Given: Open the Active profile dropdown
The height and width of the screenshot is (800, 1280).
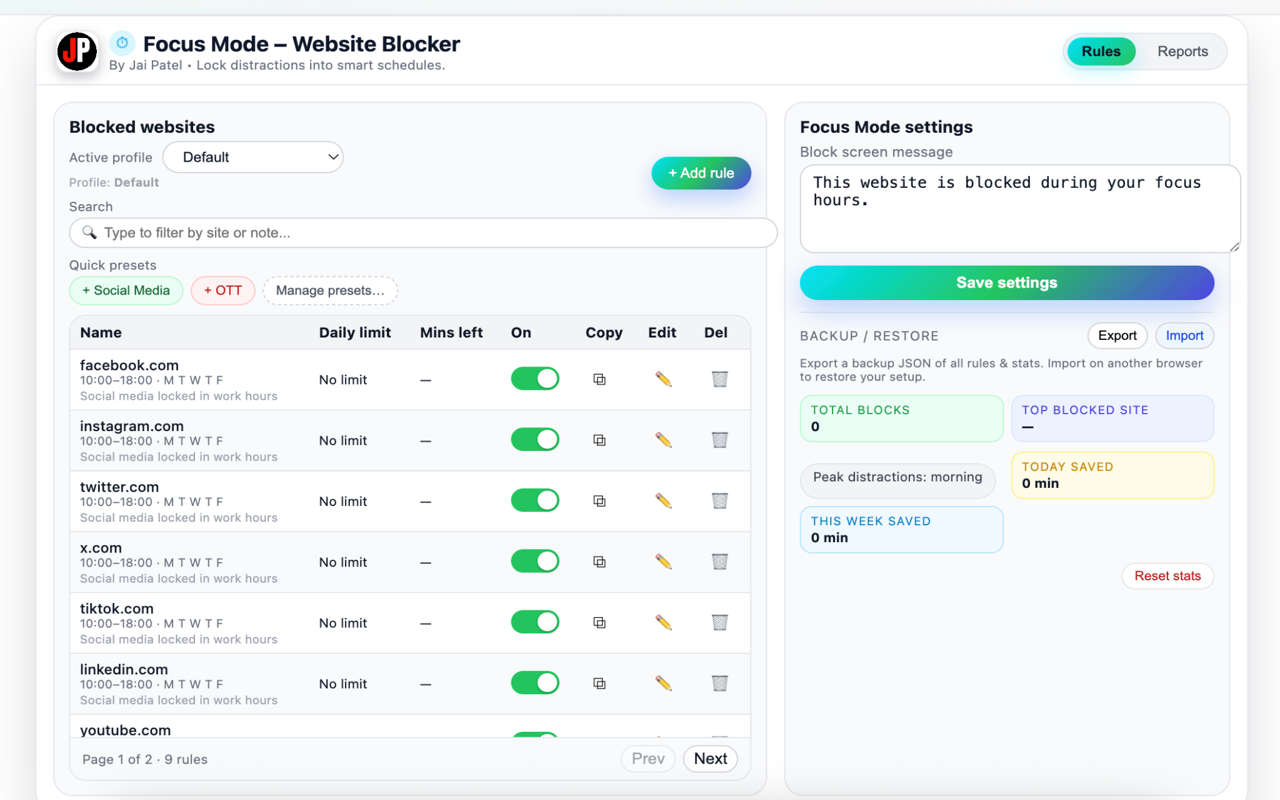Looking at the screenshot, I should click(x=253, y=157).
